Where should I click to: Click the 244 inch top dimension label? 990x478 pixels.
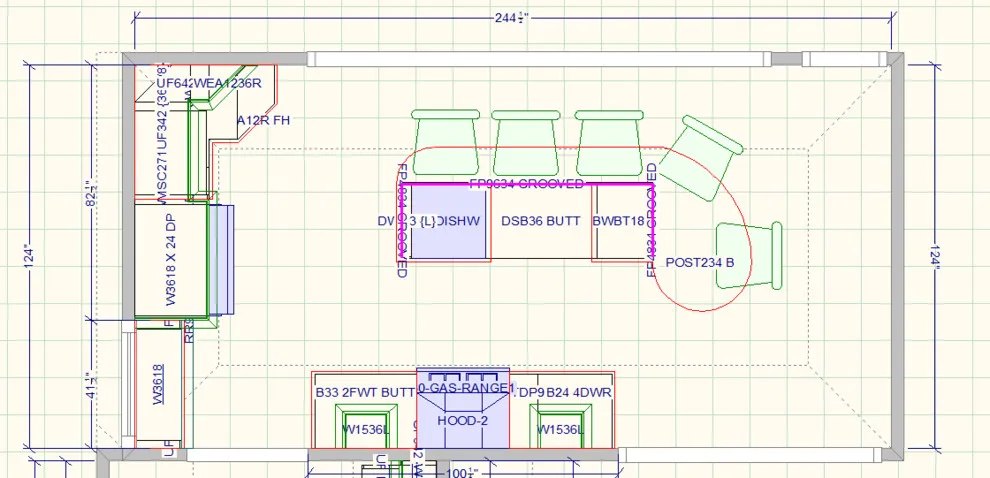click(x=511, y=18)
